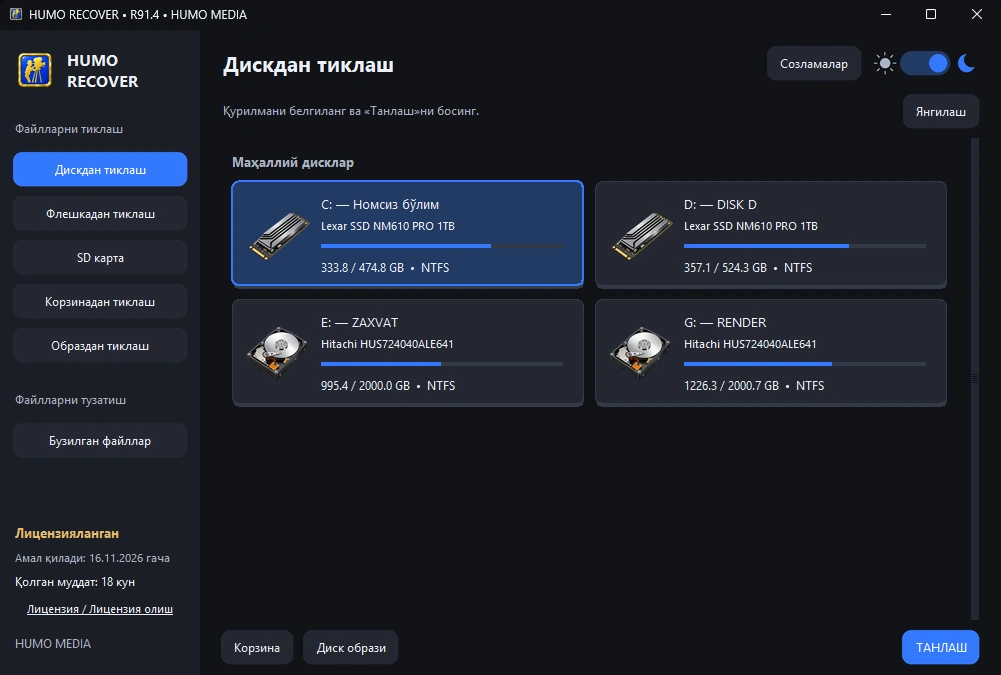Click the D: DISK D SSD icon

click(x=642, y=235)
